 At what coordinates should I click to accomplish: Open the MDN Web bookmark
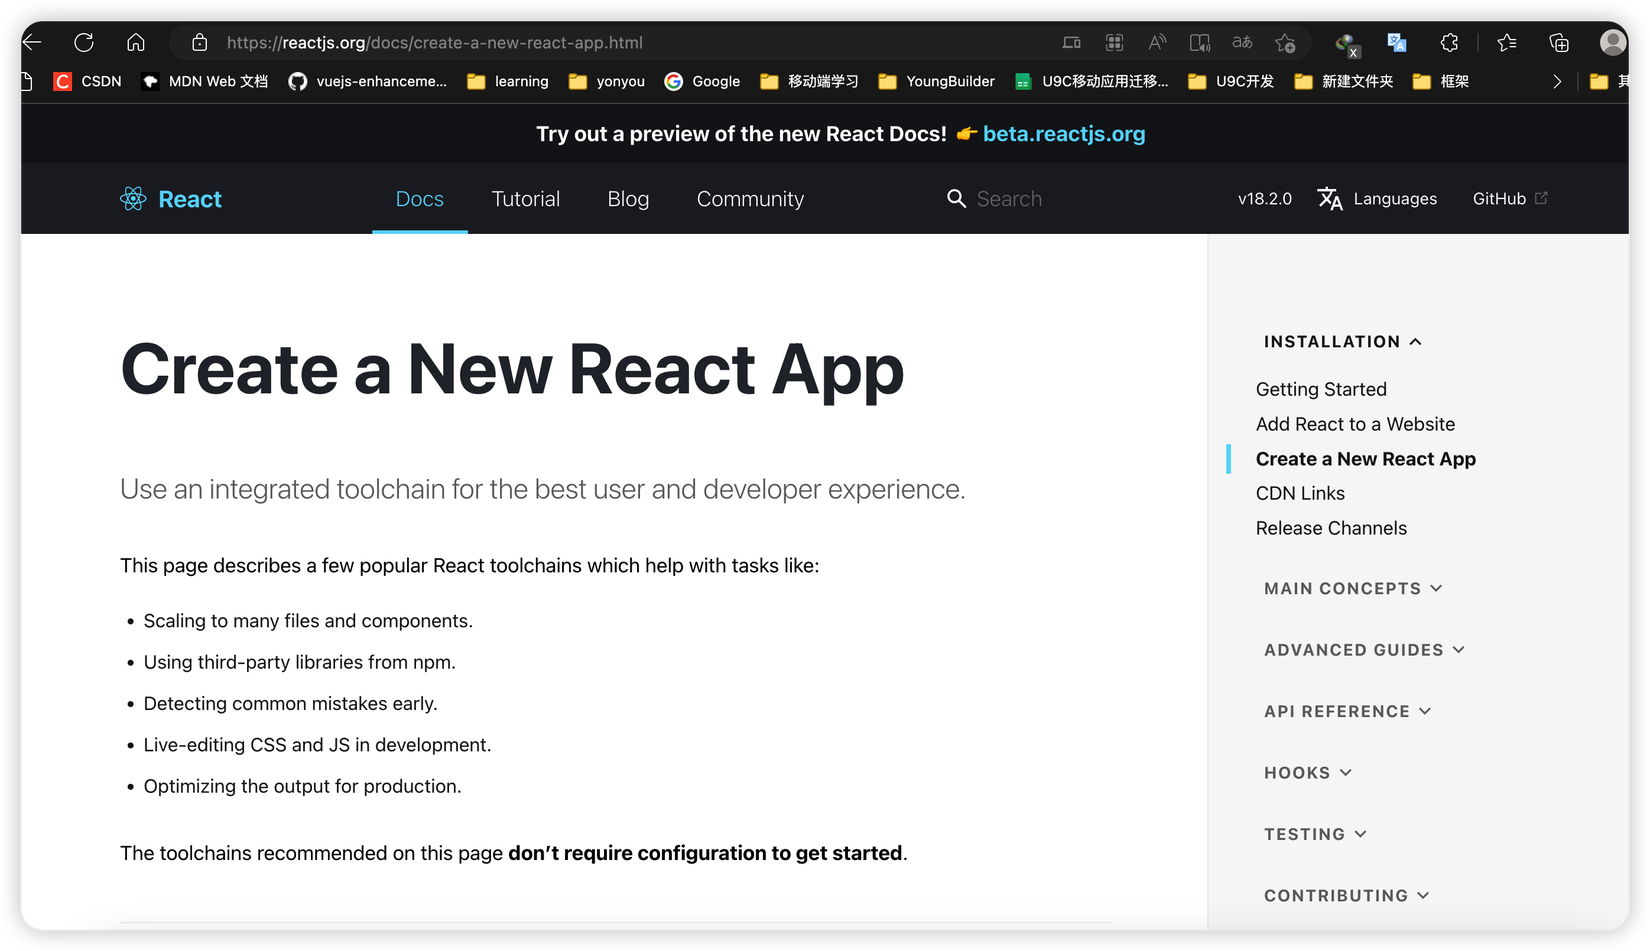click(205, 81)
